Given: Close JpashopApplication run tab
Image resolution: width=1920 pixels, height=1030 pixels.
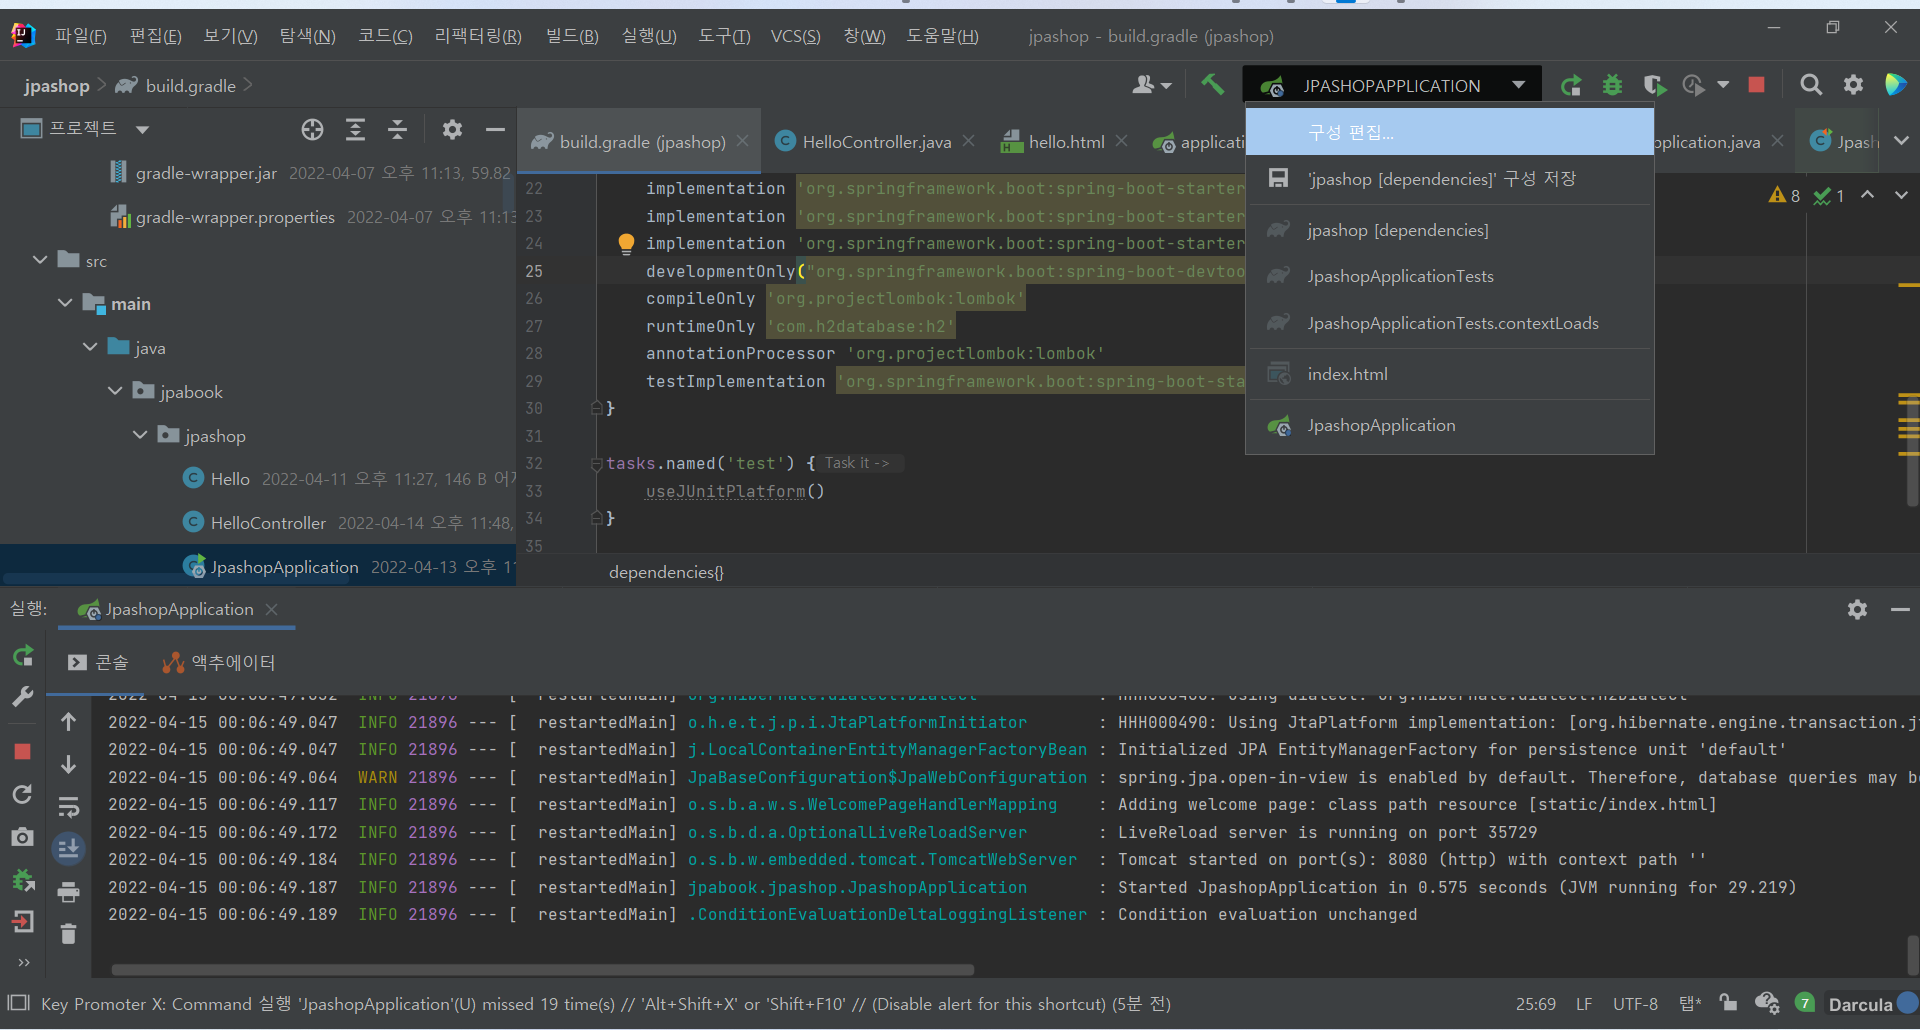Looking at the screenshot, I should [271, 609].
